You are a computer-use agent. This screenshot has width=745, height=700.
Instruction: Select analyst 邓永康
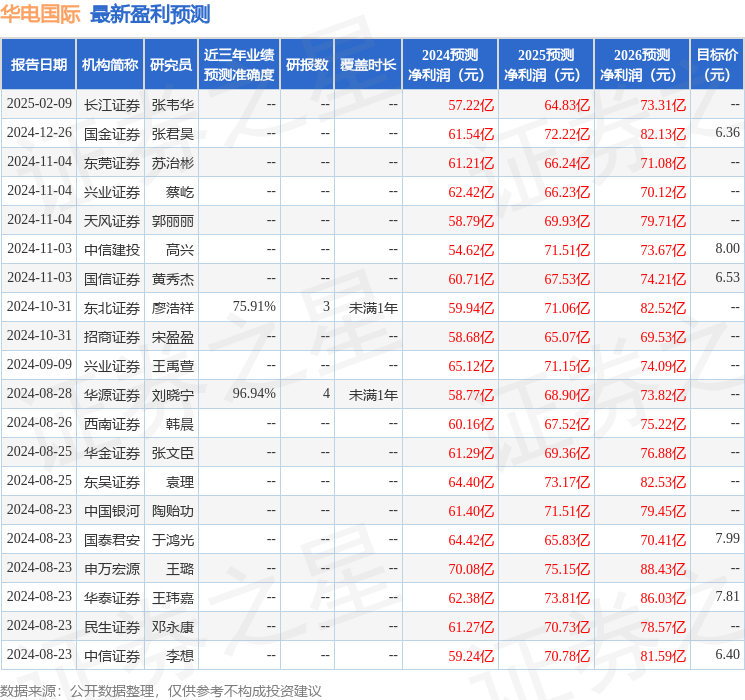click(173, 627)
